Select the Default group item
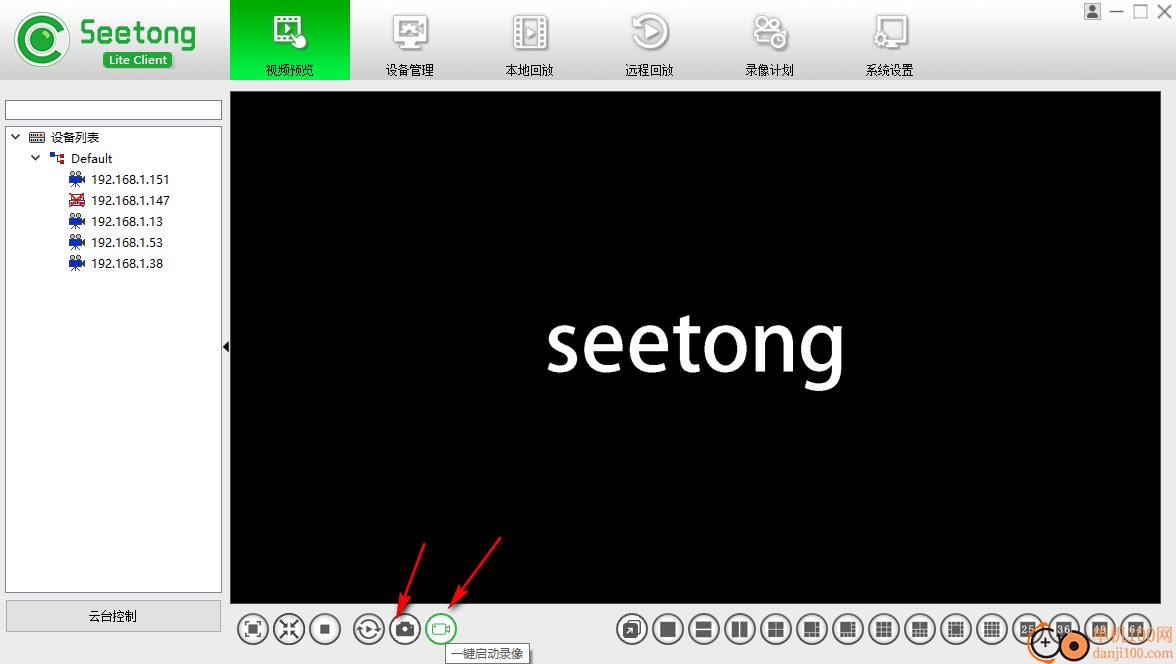The height and width of the screenshot is (664, 1176). tap(92, 158)
